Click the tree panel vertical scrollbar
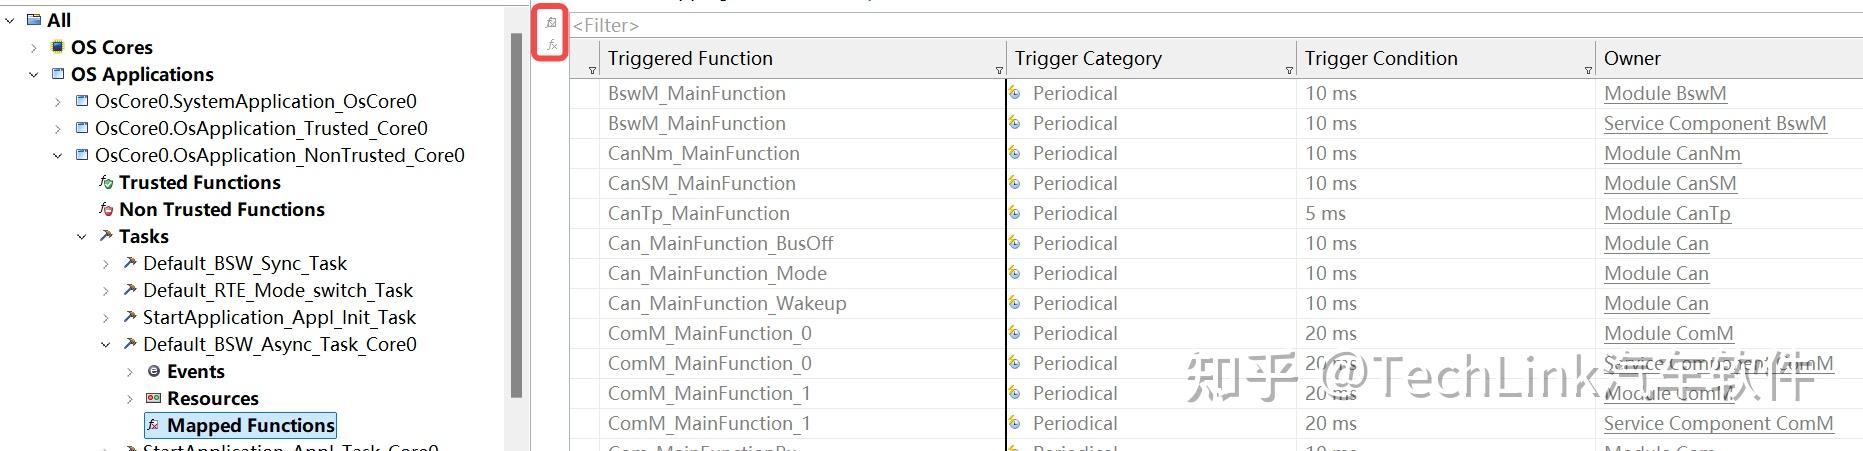 (x=516, y=200)
